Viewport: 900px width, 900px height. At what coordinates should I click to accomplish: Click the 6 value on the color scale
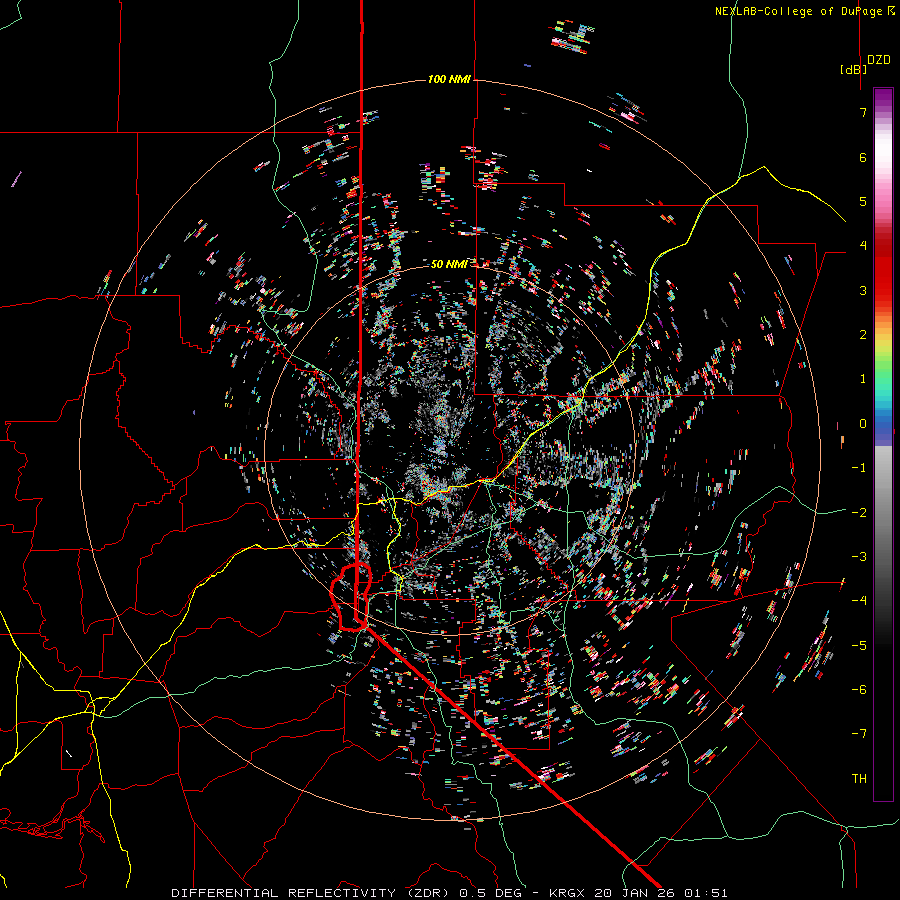tap(863, 157)
